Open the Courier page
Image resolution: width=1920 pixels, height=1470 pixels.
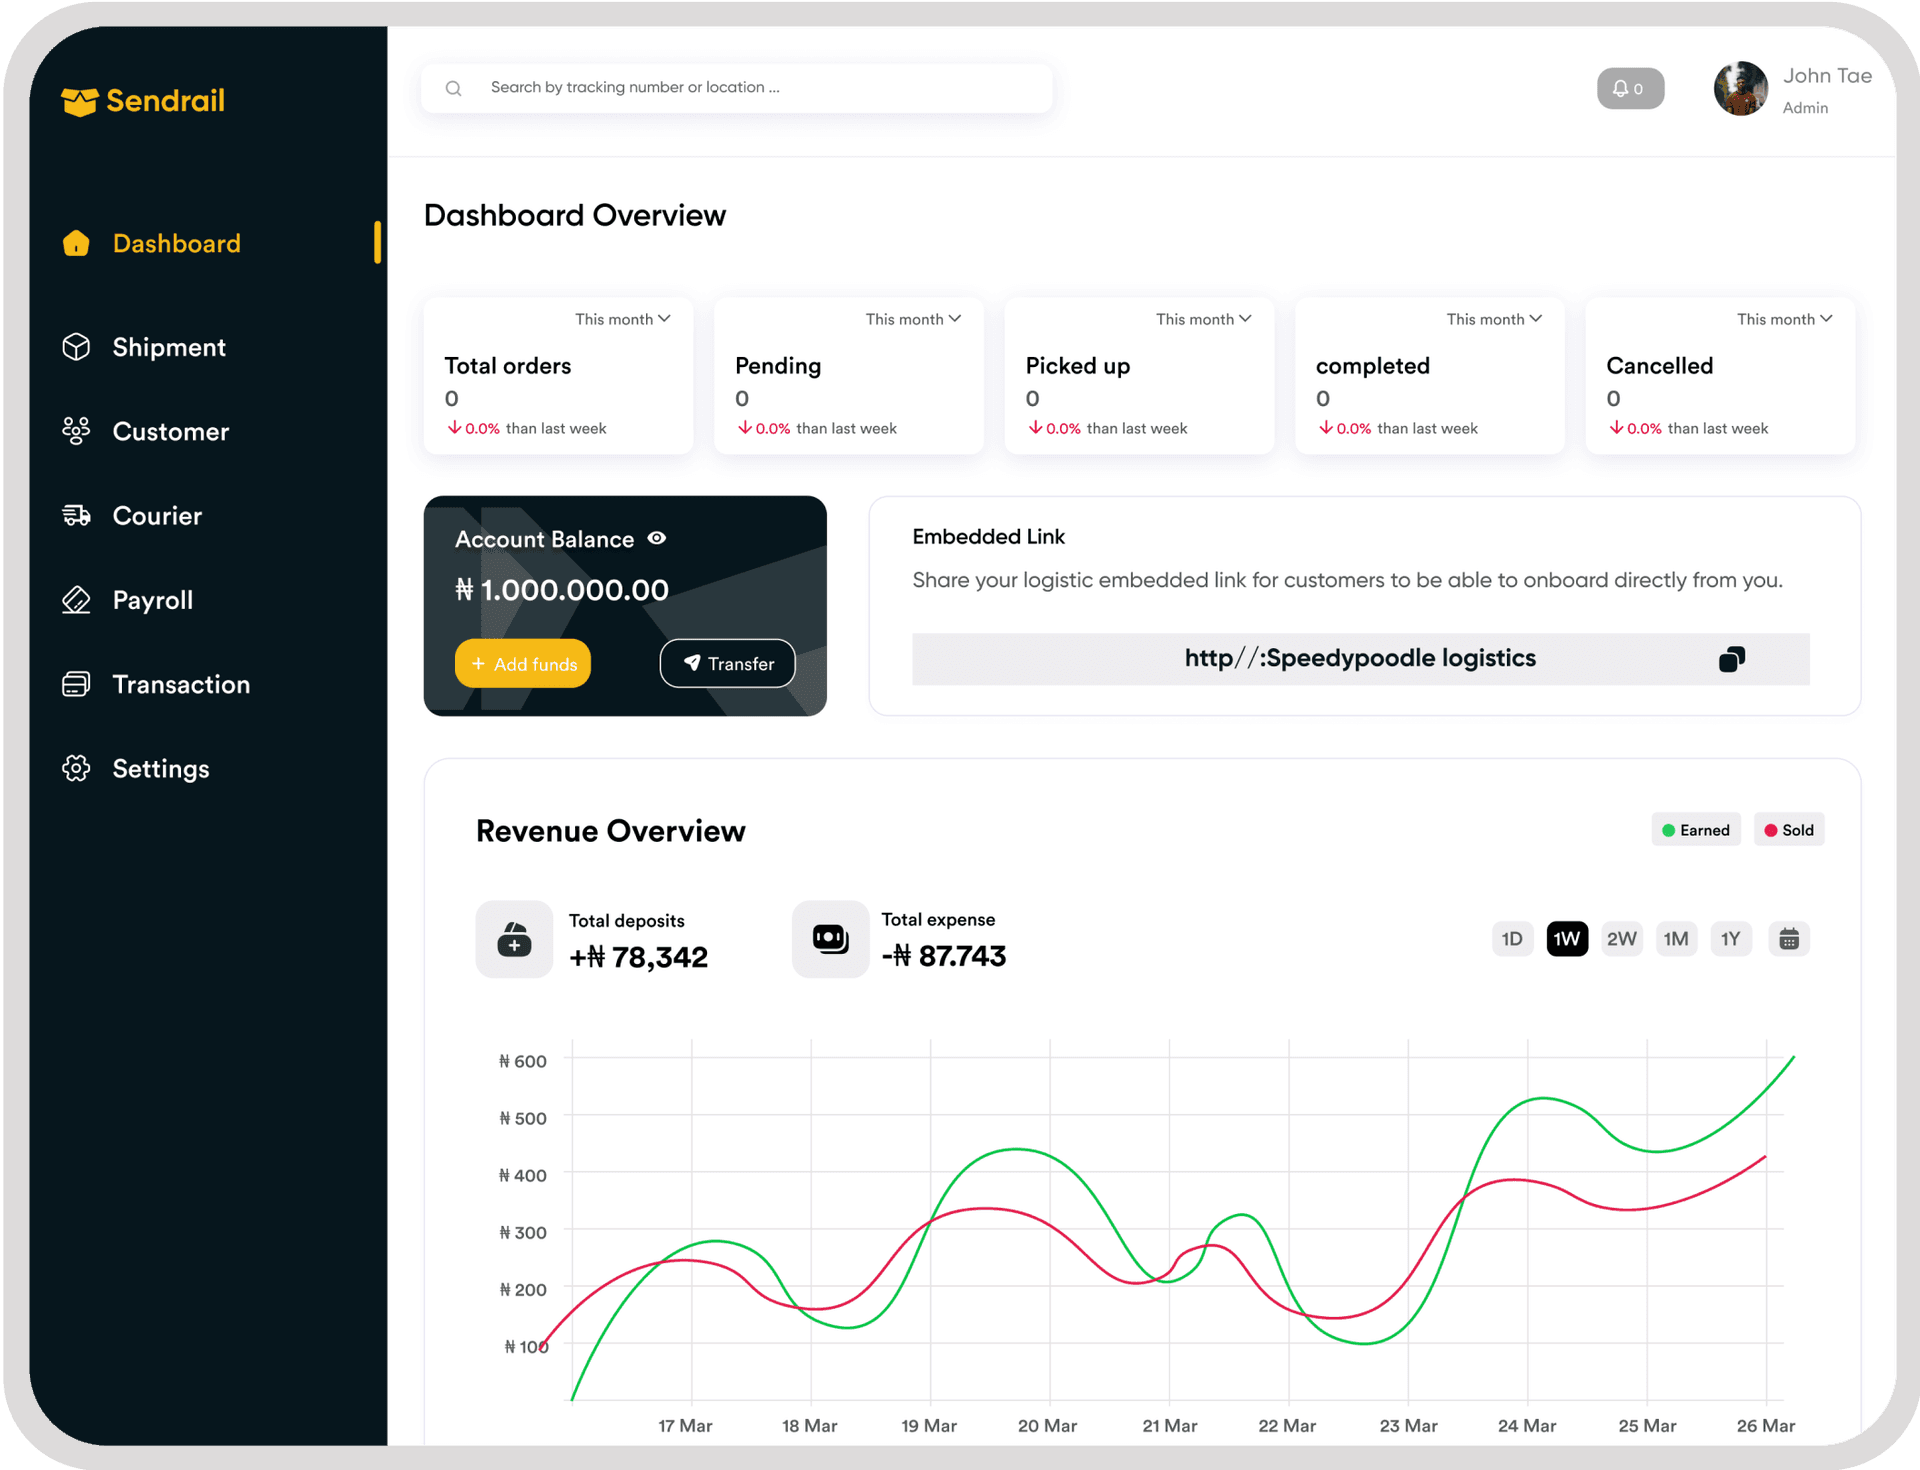pos(157,516)
